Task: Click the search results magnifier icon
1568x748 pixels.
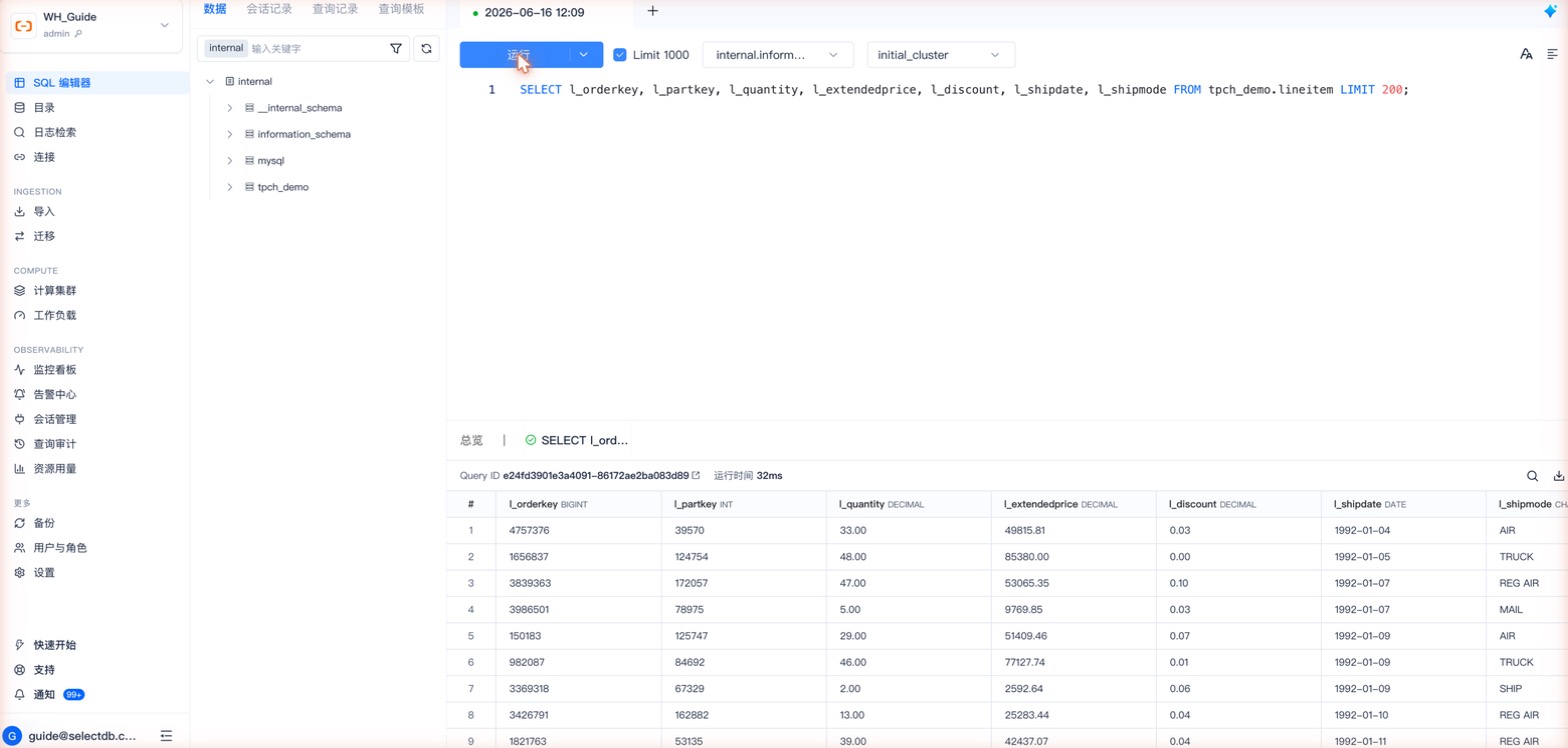Action: (1532, 476)
